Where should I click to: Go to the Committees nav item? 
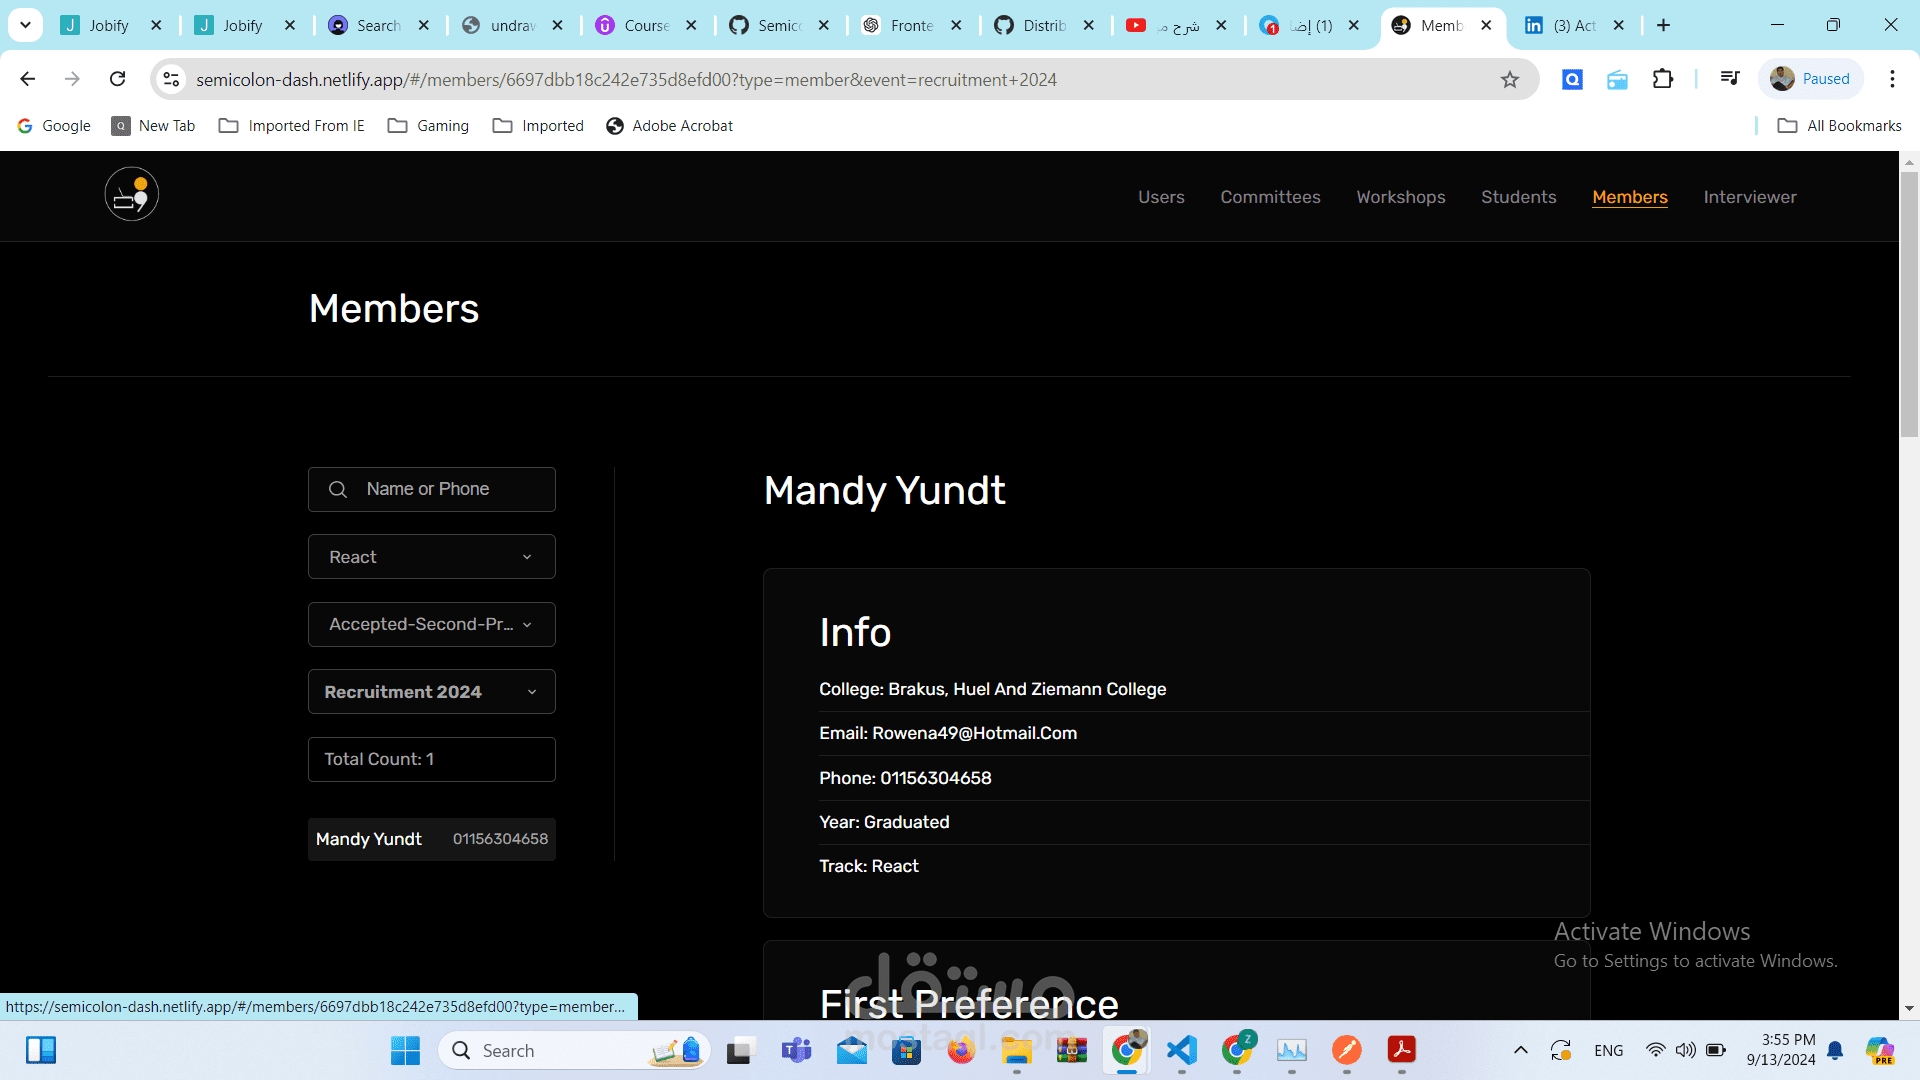(1270, 197)
